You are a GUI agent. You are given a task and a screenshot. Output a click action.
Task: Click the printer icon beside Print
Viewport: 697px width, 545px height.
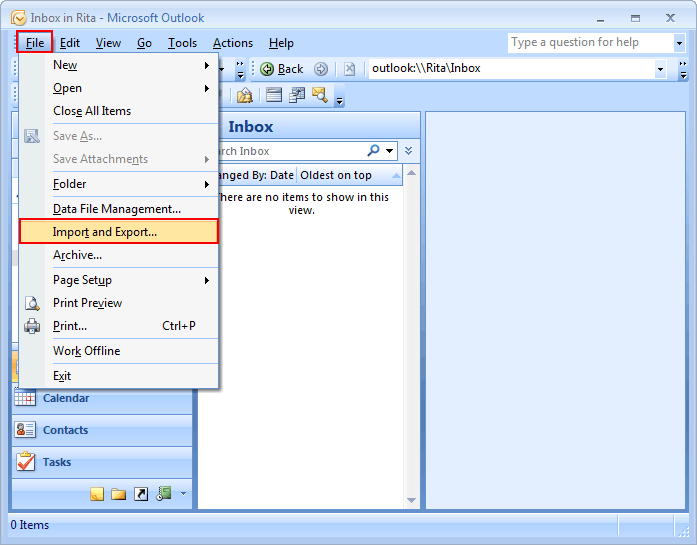32,326
